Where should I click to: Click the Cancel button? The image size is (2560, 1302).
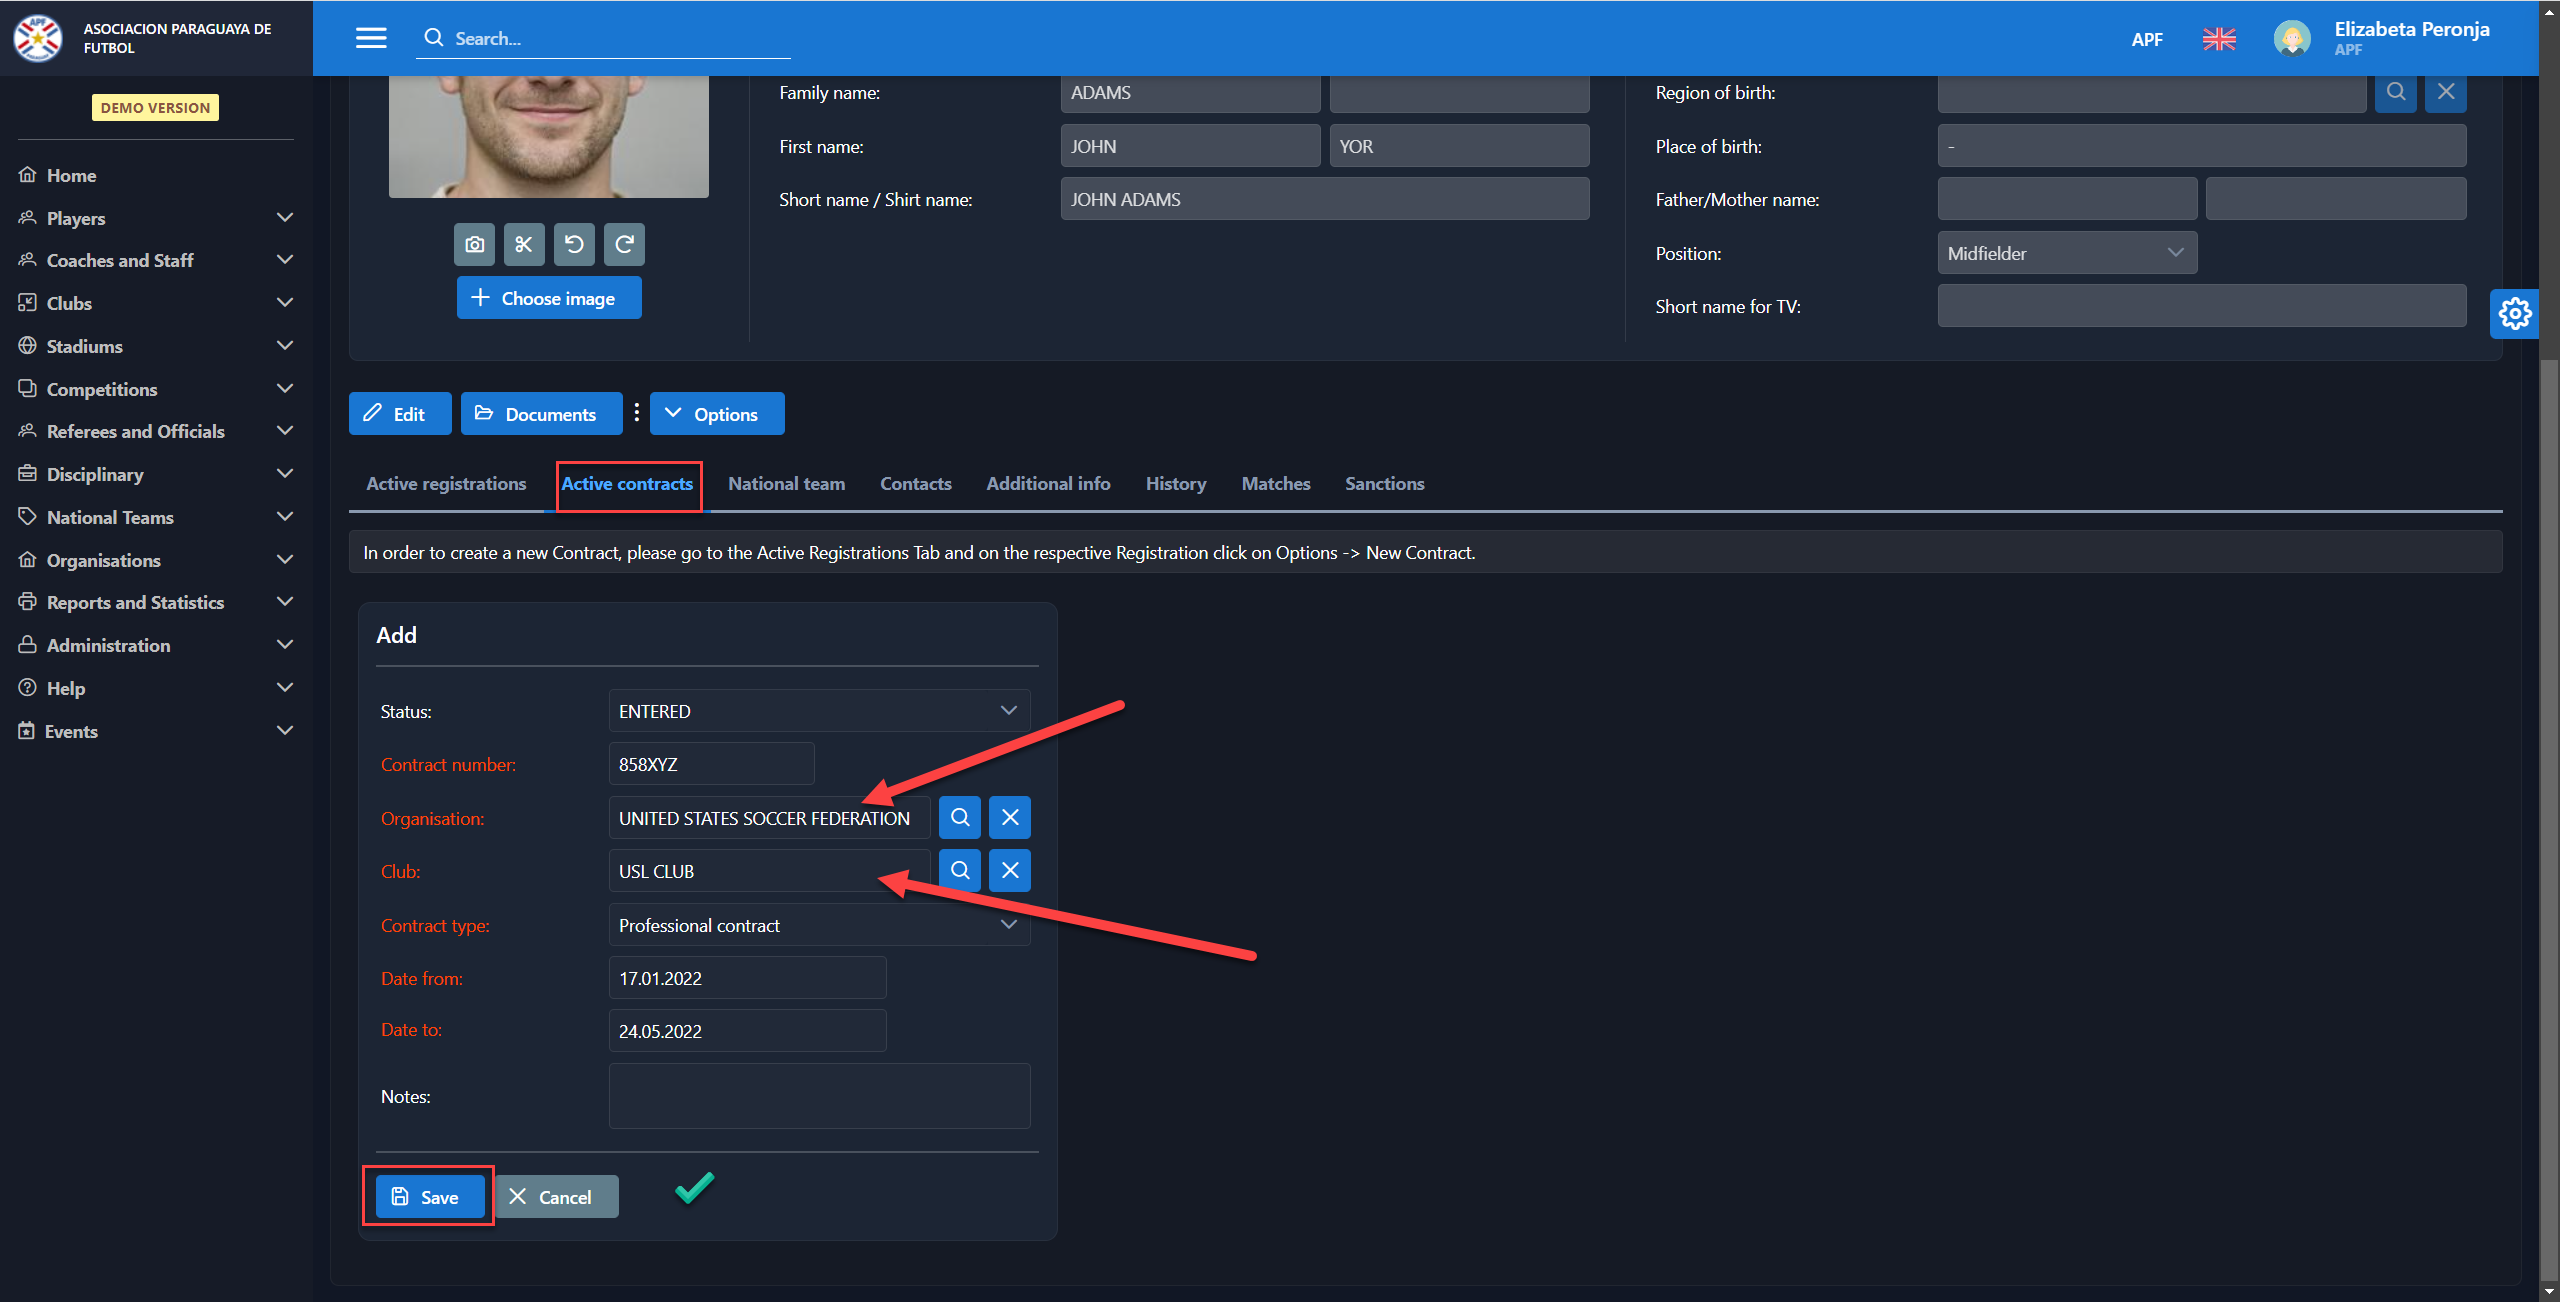(556, 1197)
